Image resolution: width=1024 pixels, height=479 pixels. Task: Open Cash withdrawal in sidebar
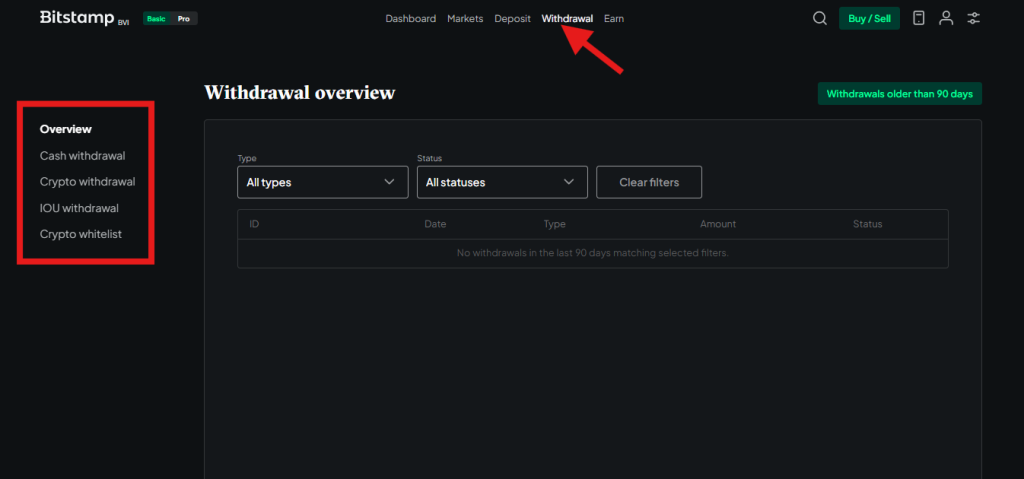click(82, 156)
